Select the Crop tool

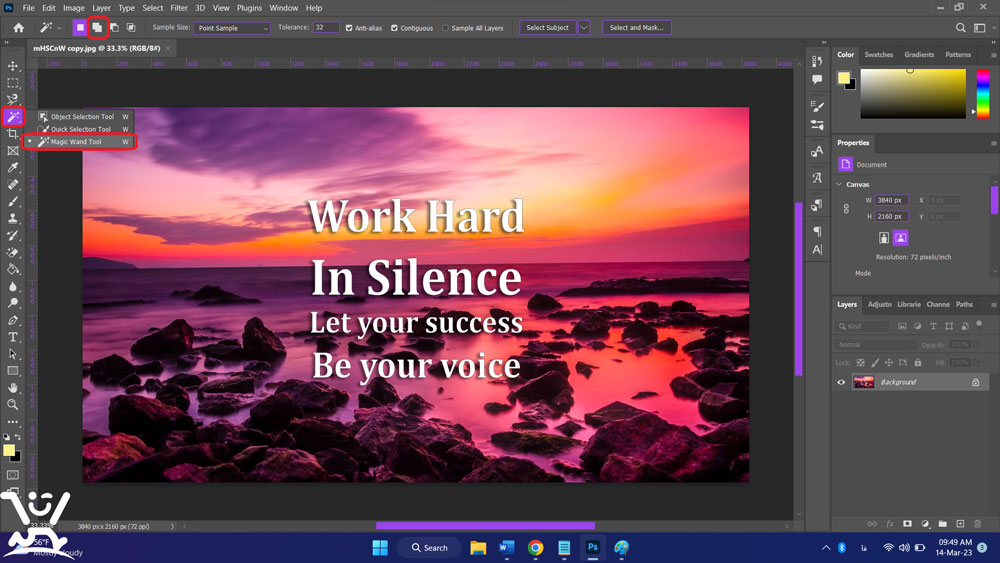pos(13,134)
